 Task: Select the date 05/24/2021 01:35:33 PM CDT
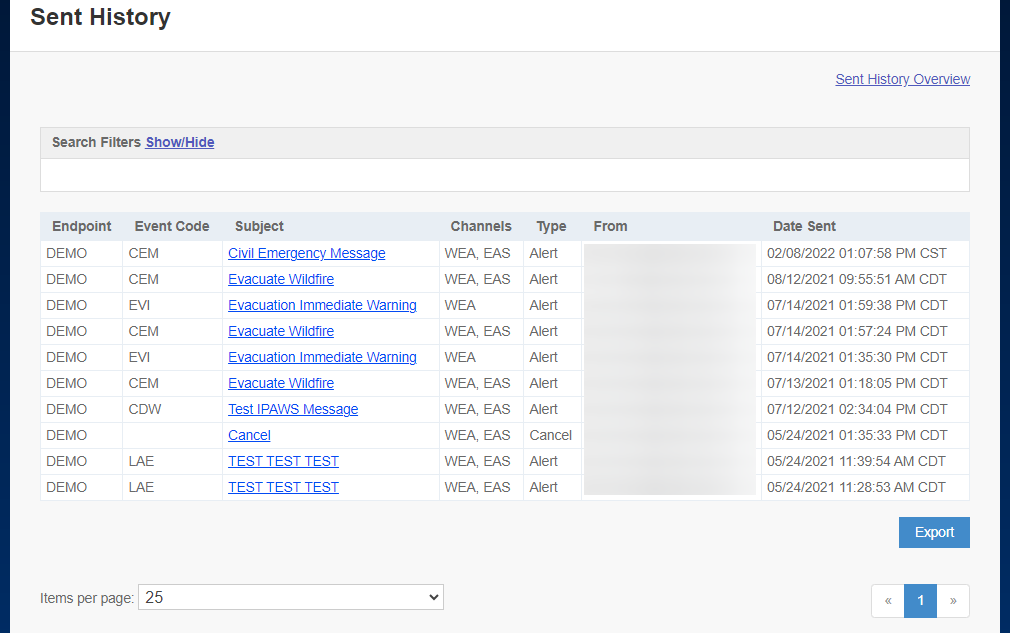tap(857, 435)
